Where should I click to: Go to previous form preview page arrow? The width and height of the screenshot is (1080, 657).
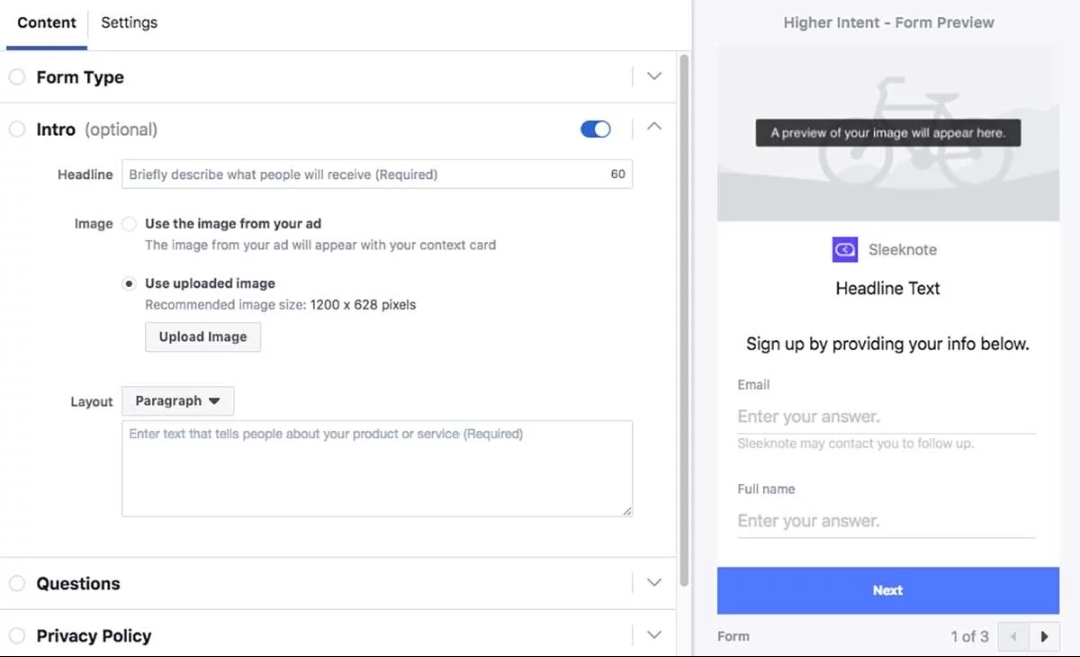(1014, 636)
